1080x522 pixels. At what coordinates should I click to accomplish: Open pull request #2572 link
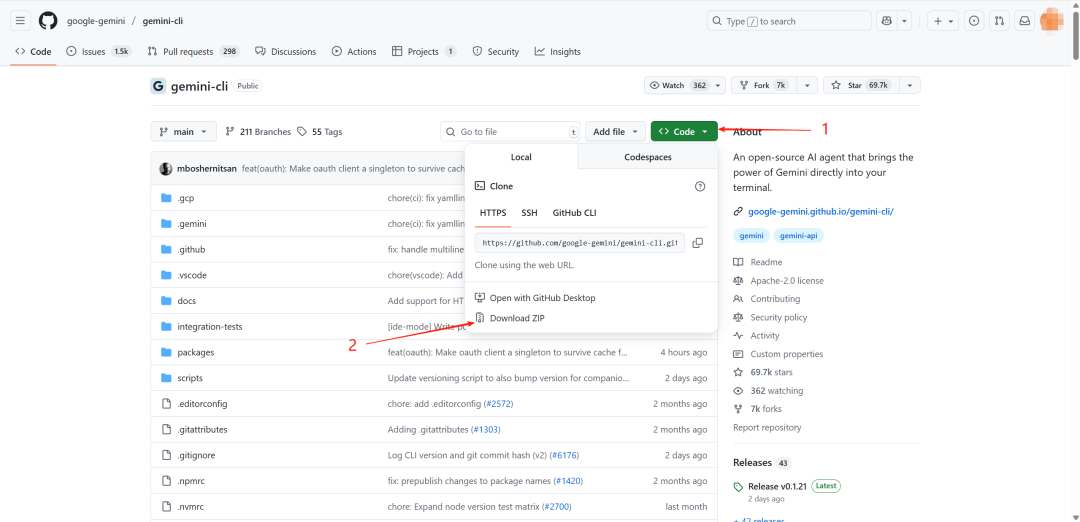point(499,404)
